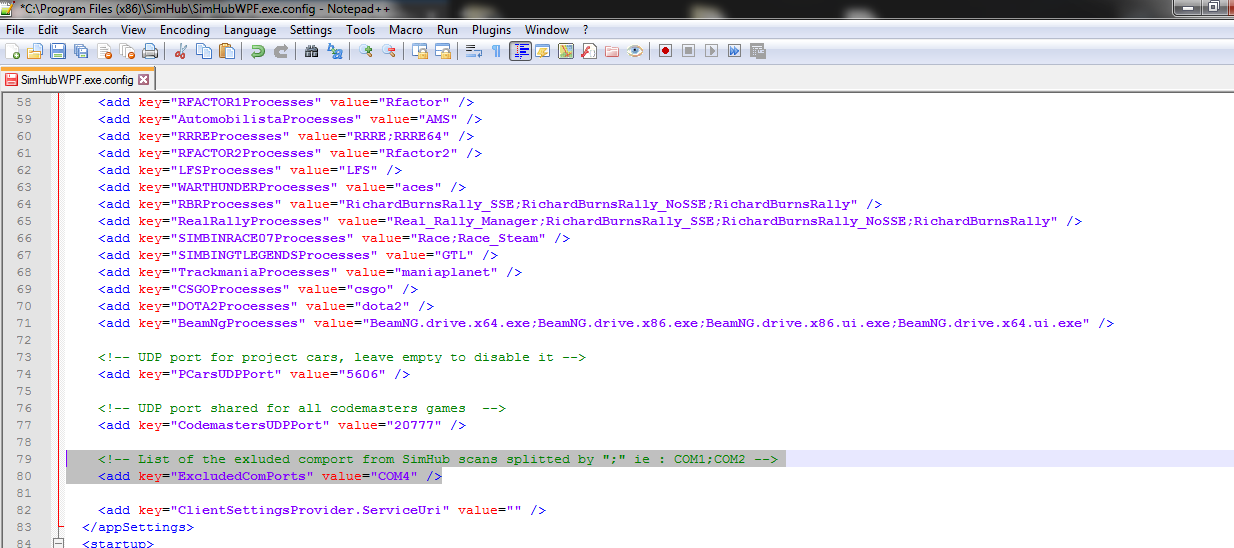Open the Plugins menu
Viewport: 1234px width, 548px height.
pyautogui.click(x=491, y=30)
